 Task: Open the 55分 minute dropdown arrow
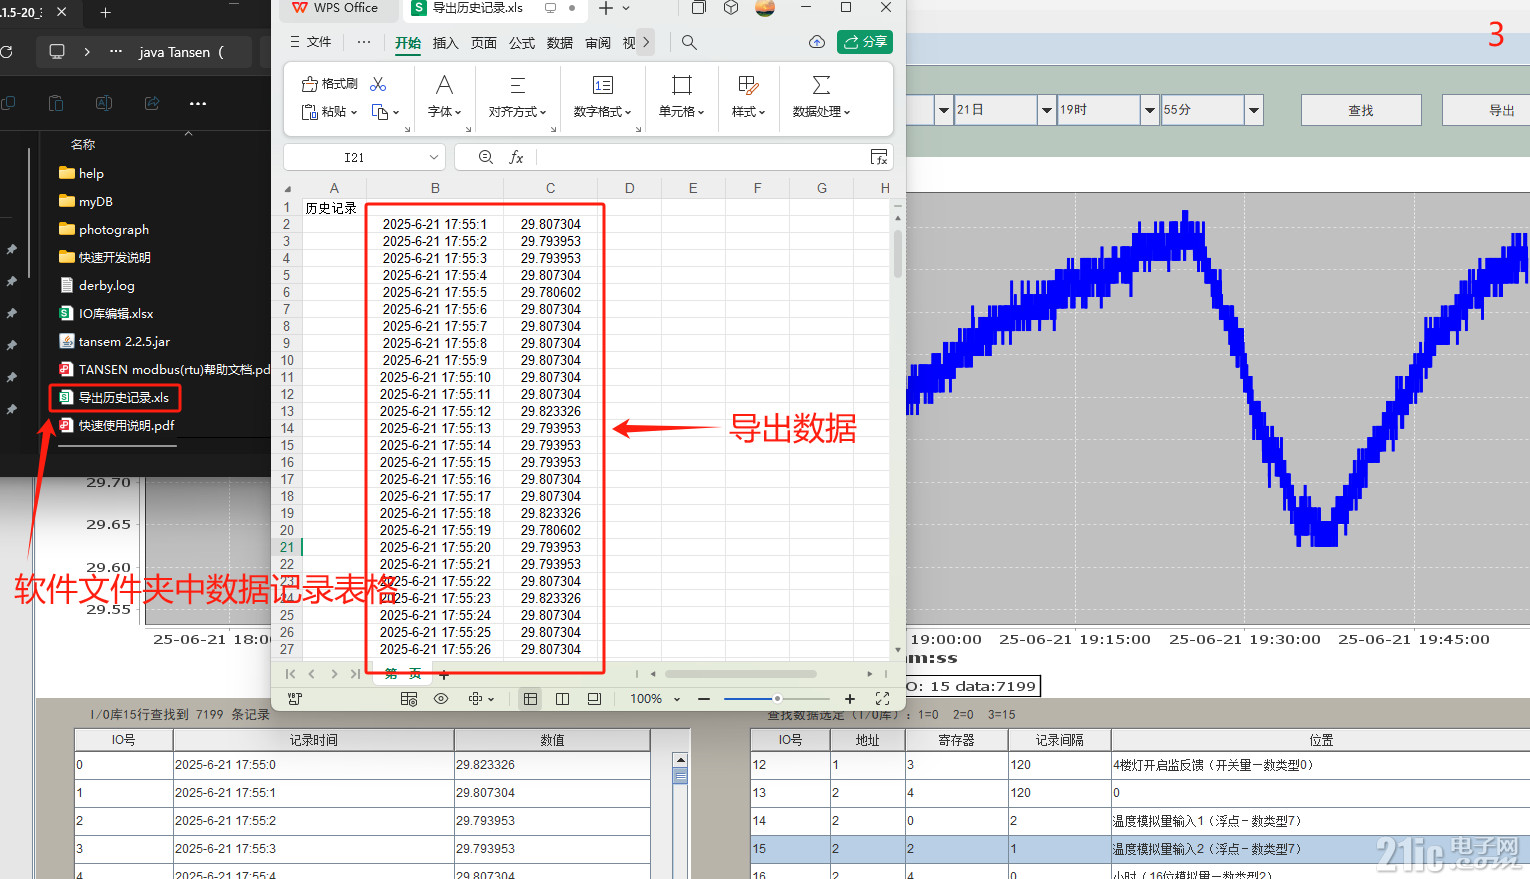pos(1254,110)
